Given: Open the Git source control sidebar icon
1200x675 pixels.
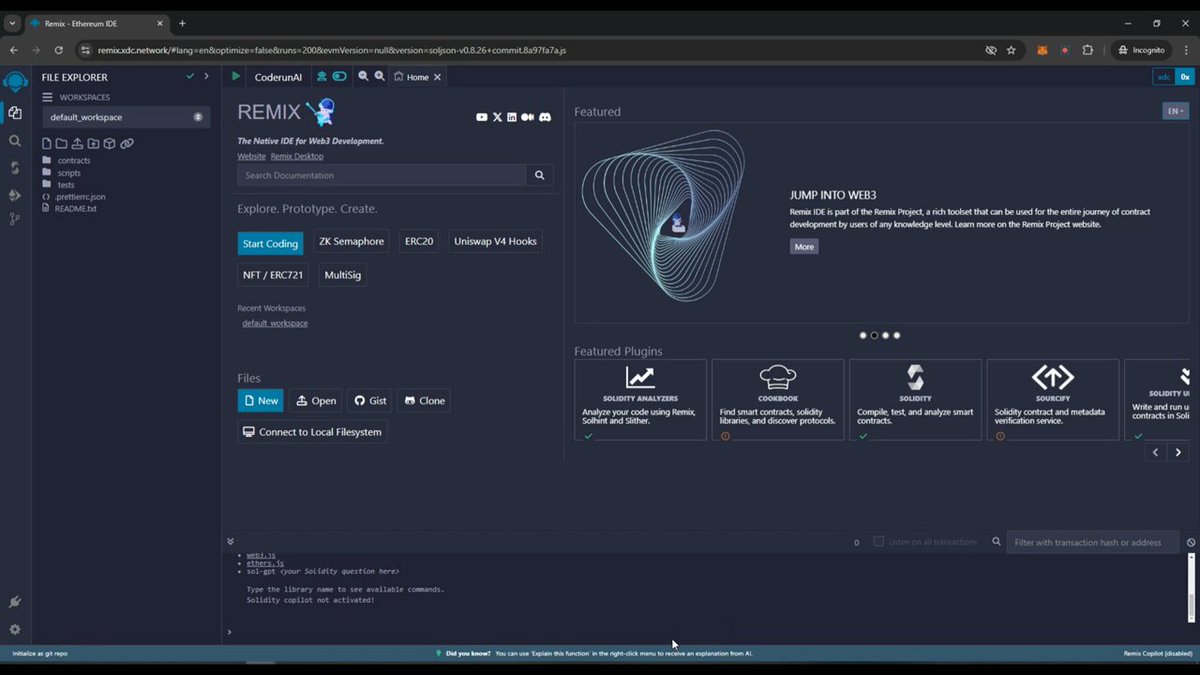Looking at the screenshot, I should 15,219.
